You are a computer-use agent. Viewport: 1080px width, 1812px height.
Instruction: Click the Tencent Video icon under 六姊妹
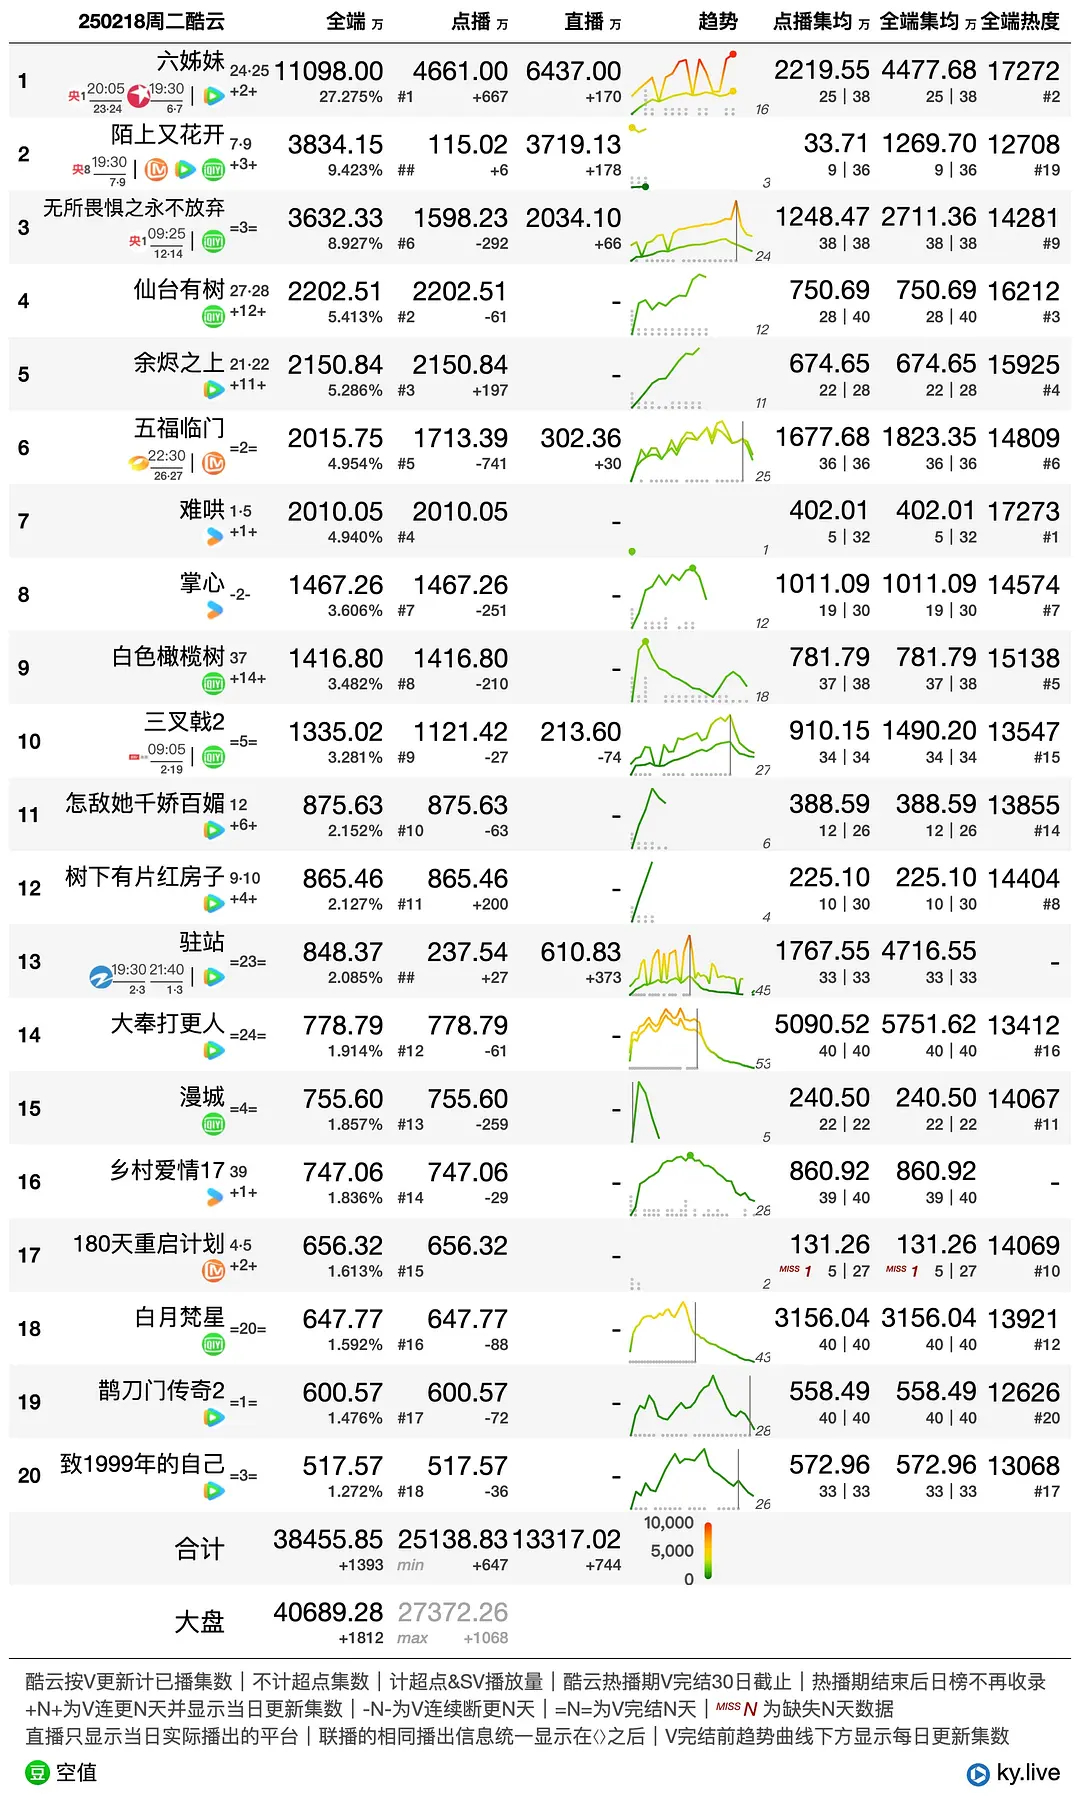213,96
